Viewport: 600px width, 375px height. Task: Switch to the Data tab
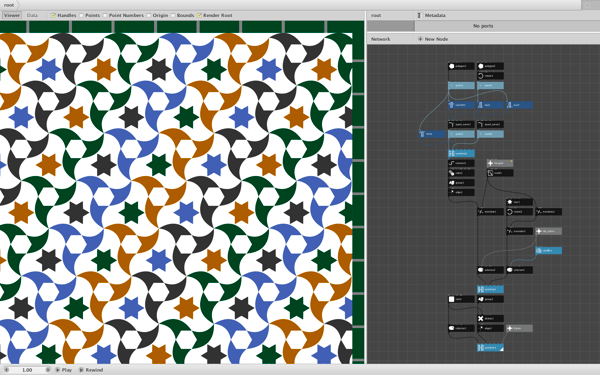(x=32, y=15)
